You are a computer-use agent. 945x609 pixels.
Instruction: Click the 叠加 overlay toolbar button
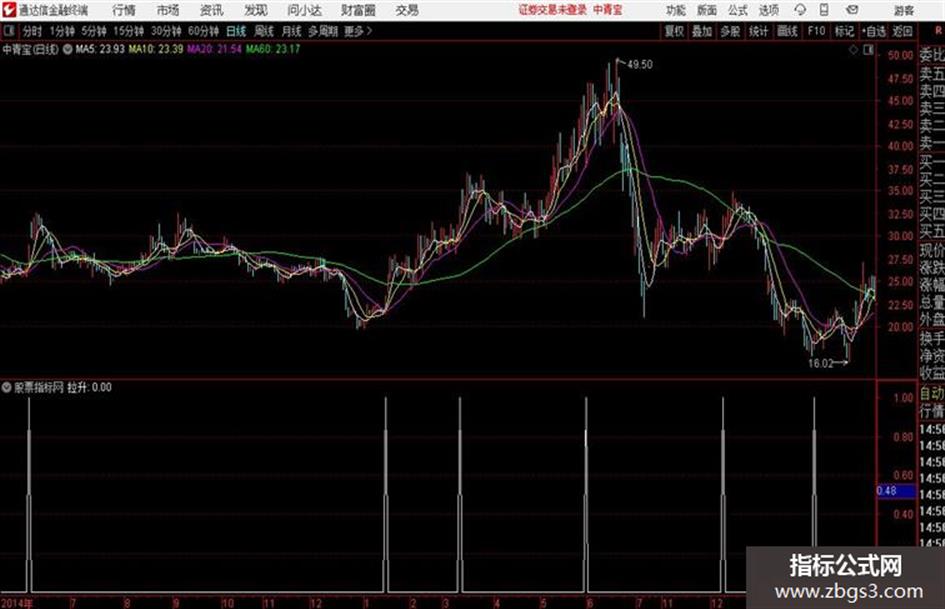coord(702,31)
